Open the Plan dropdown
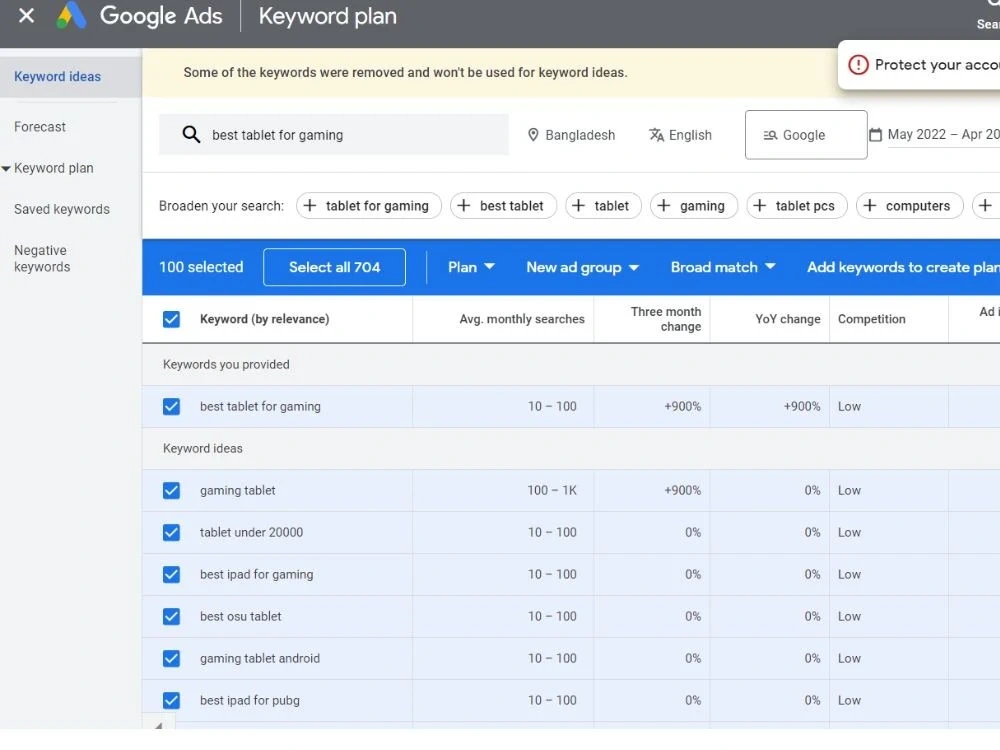This screenshot has width=1000, height=750. click(471, 267)
